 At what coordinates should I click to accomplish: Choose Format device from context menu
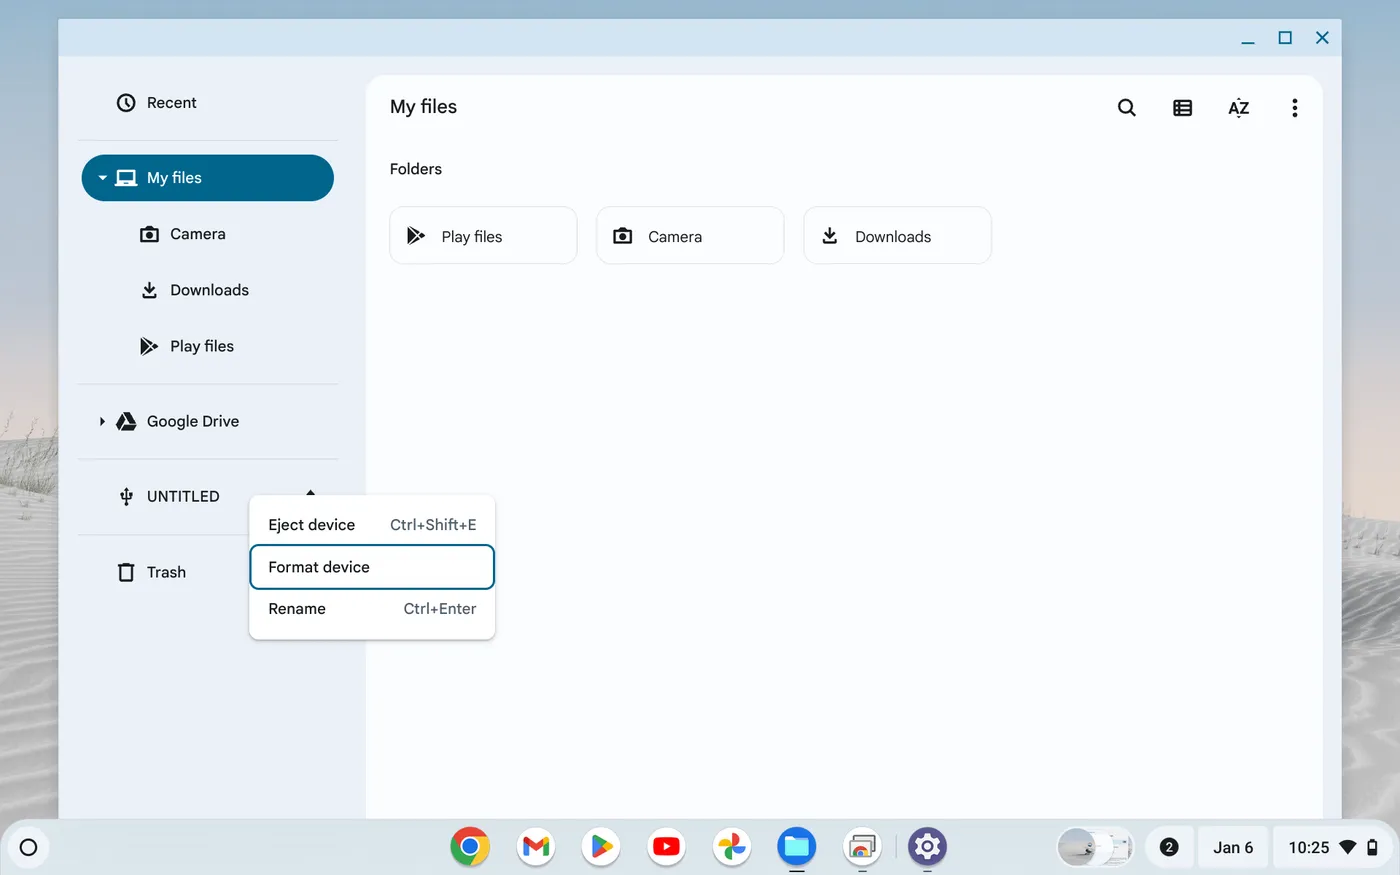coord(372,567)
